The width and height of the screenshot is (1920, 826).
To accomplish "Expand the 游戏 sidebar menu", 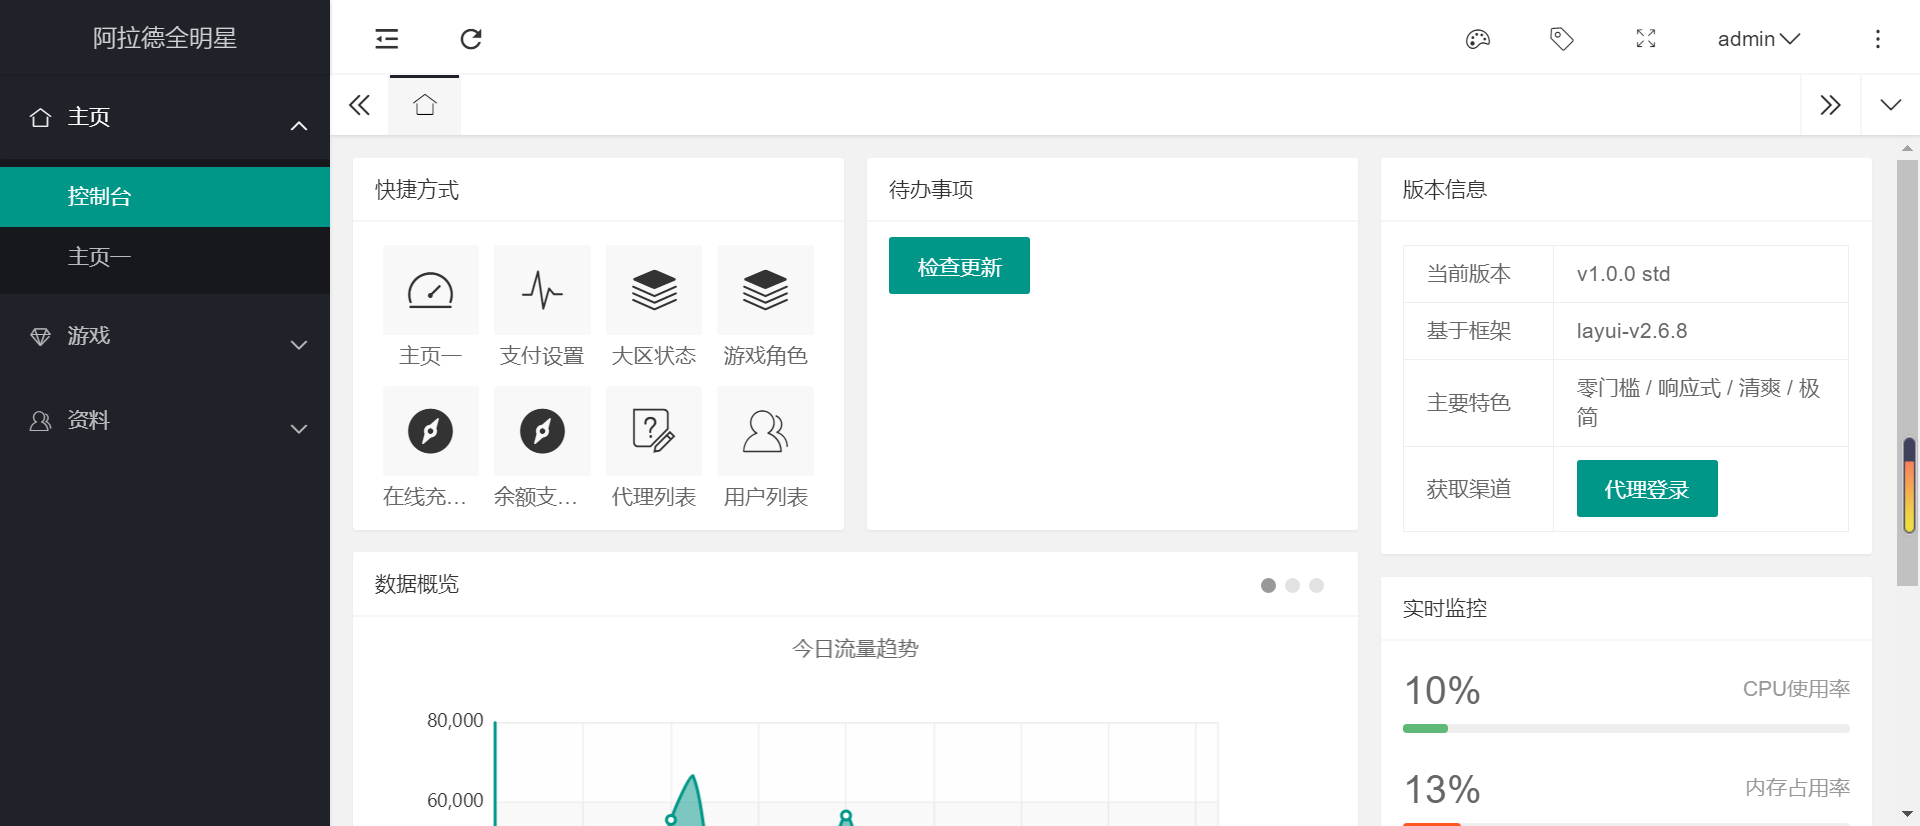I will (x=165, y=336).
